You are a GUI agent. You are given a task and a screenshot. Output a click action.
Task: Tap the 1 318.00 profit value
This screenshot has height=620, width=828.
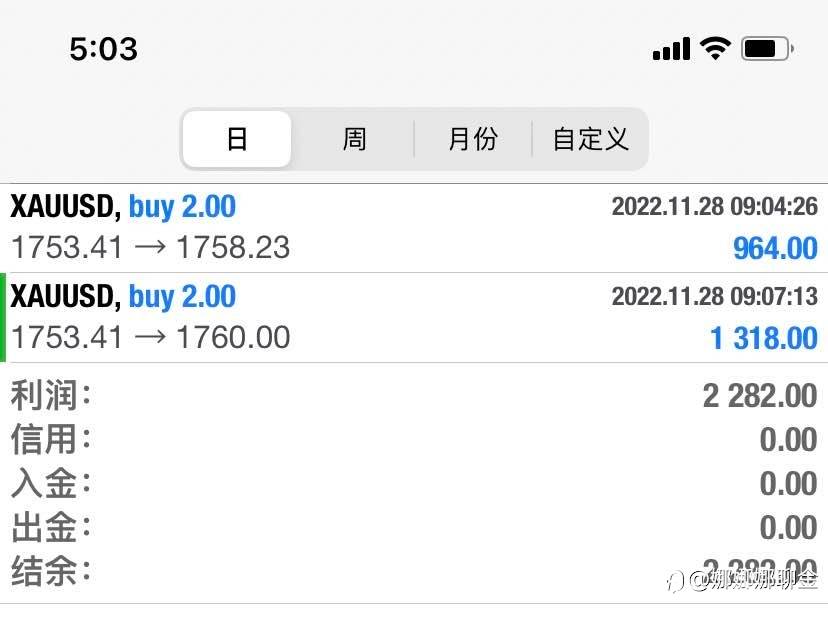(763, 338)
